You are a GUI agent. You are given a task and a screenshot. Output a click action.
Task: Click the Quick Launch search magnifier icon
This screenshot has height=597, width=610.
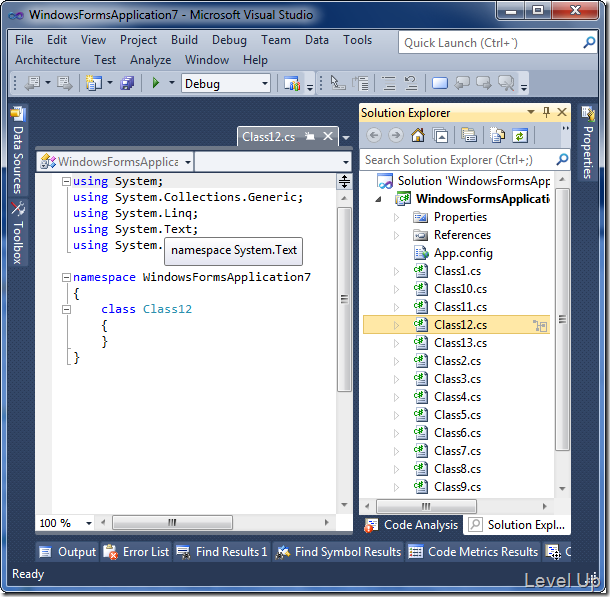589,42
